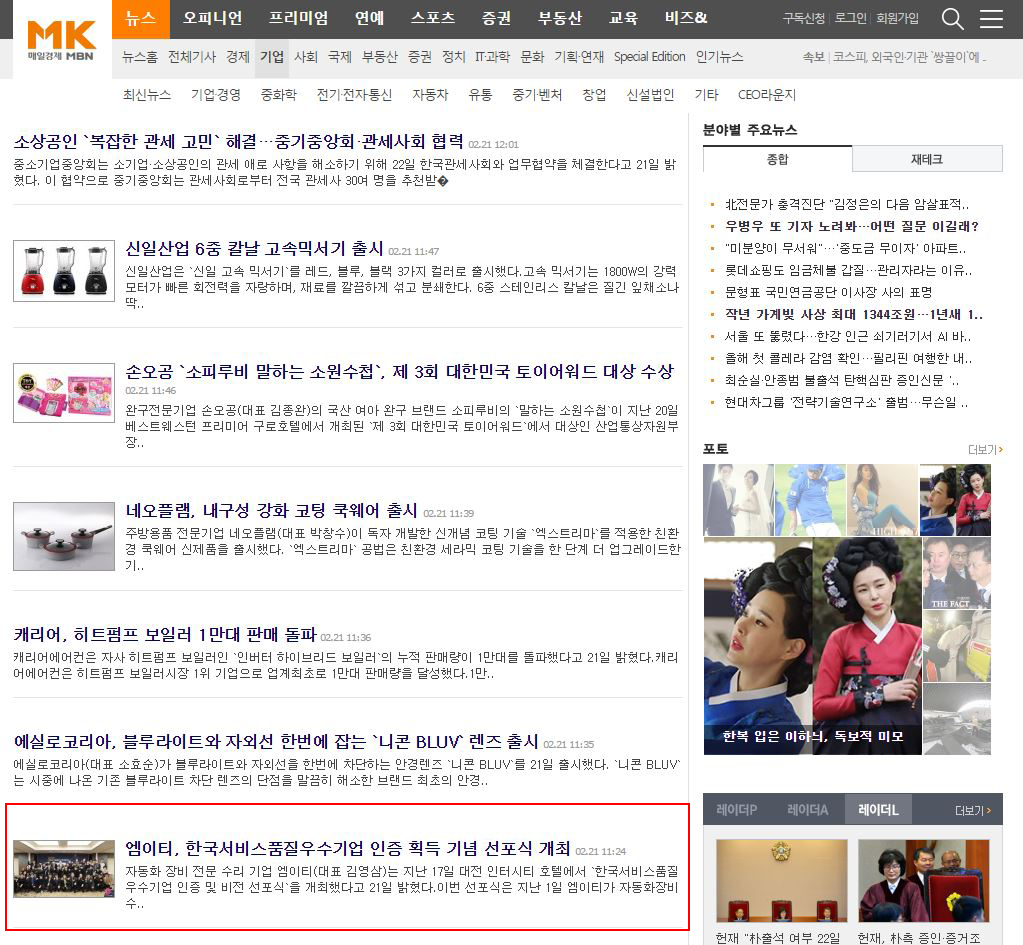Open 신일산업 고속믹서기 article headline
Viewport: 1023px width, 945px height.
[254, 248]
